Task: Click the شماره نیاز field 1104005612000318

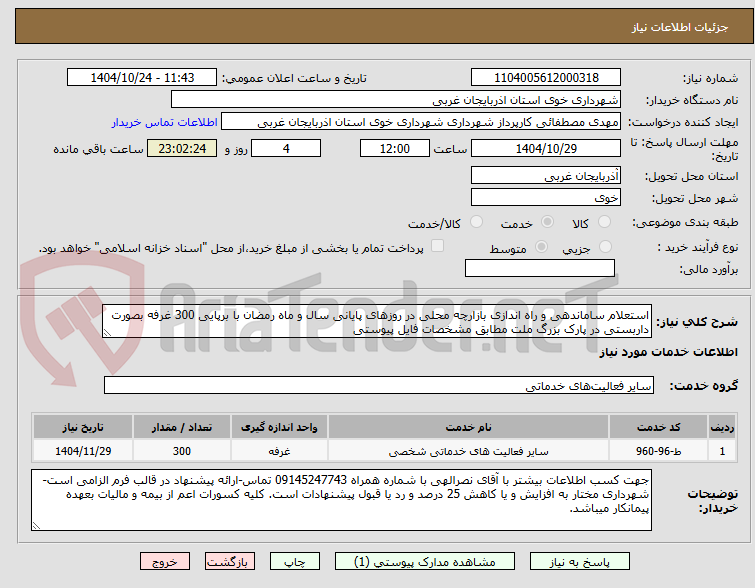Action: pos(546,78)
